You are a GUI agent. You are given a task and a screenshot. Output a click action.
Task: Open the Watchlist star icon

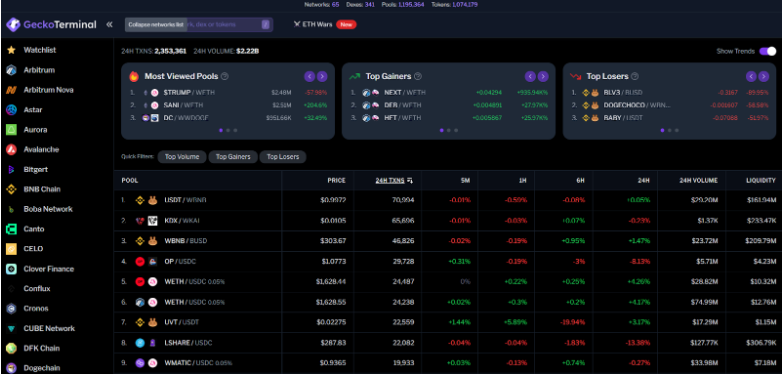point(11,50)
